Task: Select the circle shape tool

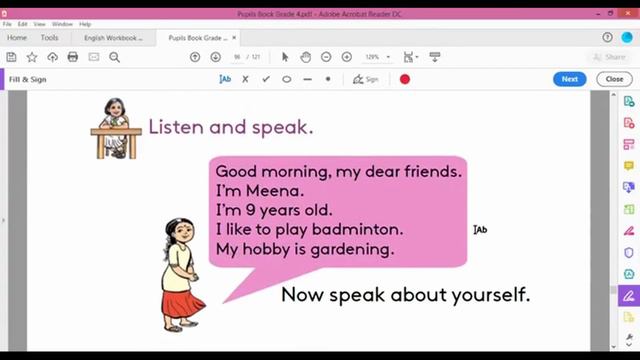Action: [287, 79]
